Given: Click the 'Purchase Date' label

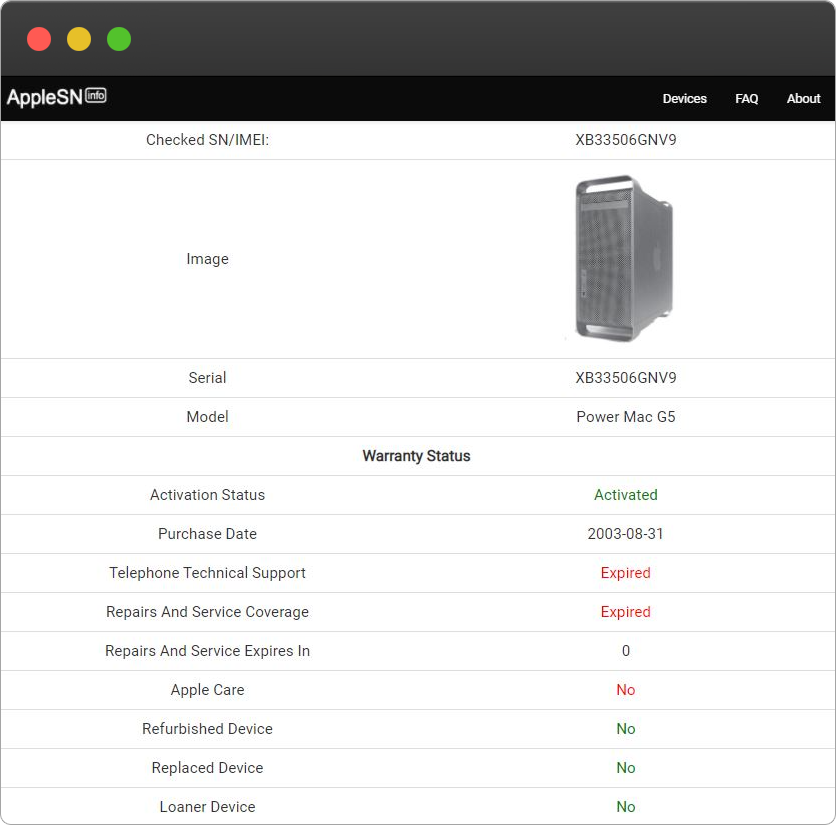Looking at the screenshot, I should pyautogui.click(x=207, y=534).
